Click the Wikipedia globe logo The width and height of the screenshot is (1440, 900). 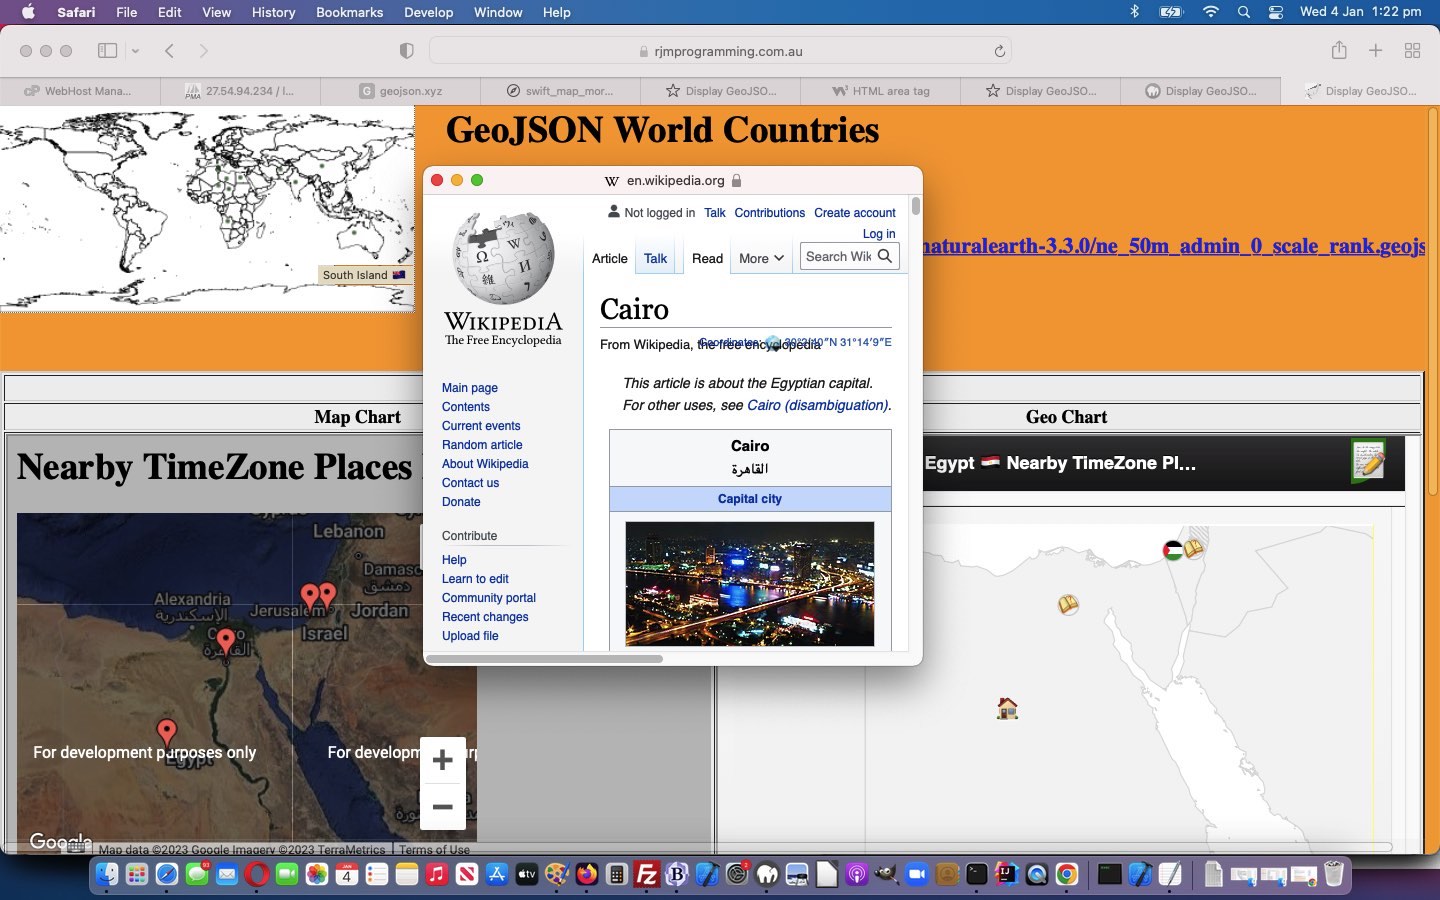tap(503, 257)
